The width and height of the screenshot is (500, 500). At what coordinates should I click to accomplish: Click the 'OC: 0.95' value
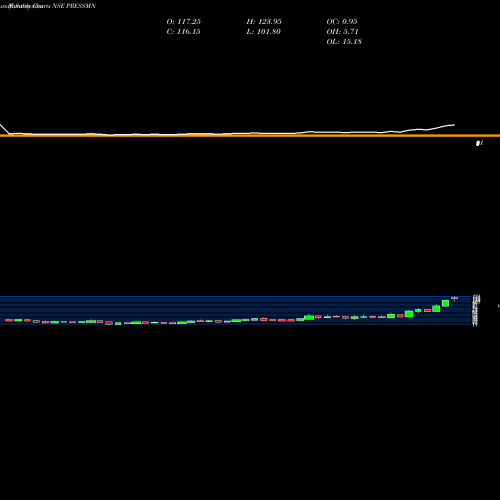click(342, 22)
